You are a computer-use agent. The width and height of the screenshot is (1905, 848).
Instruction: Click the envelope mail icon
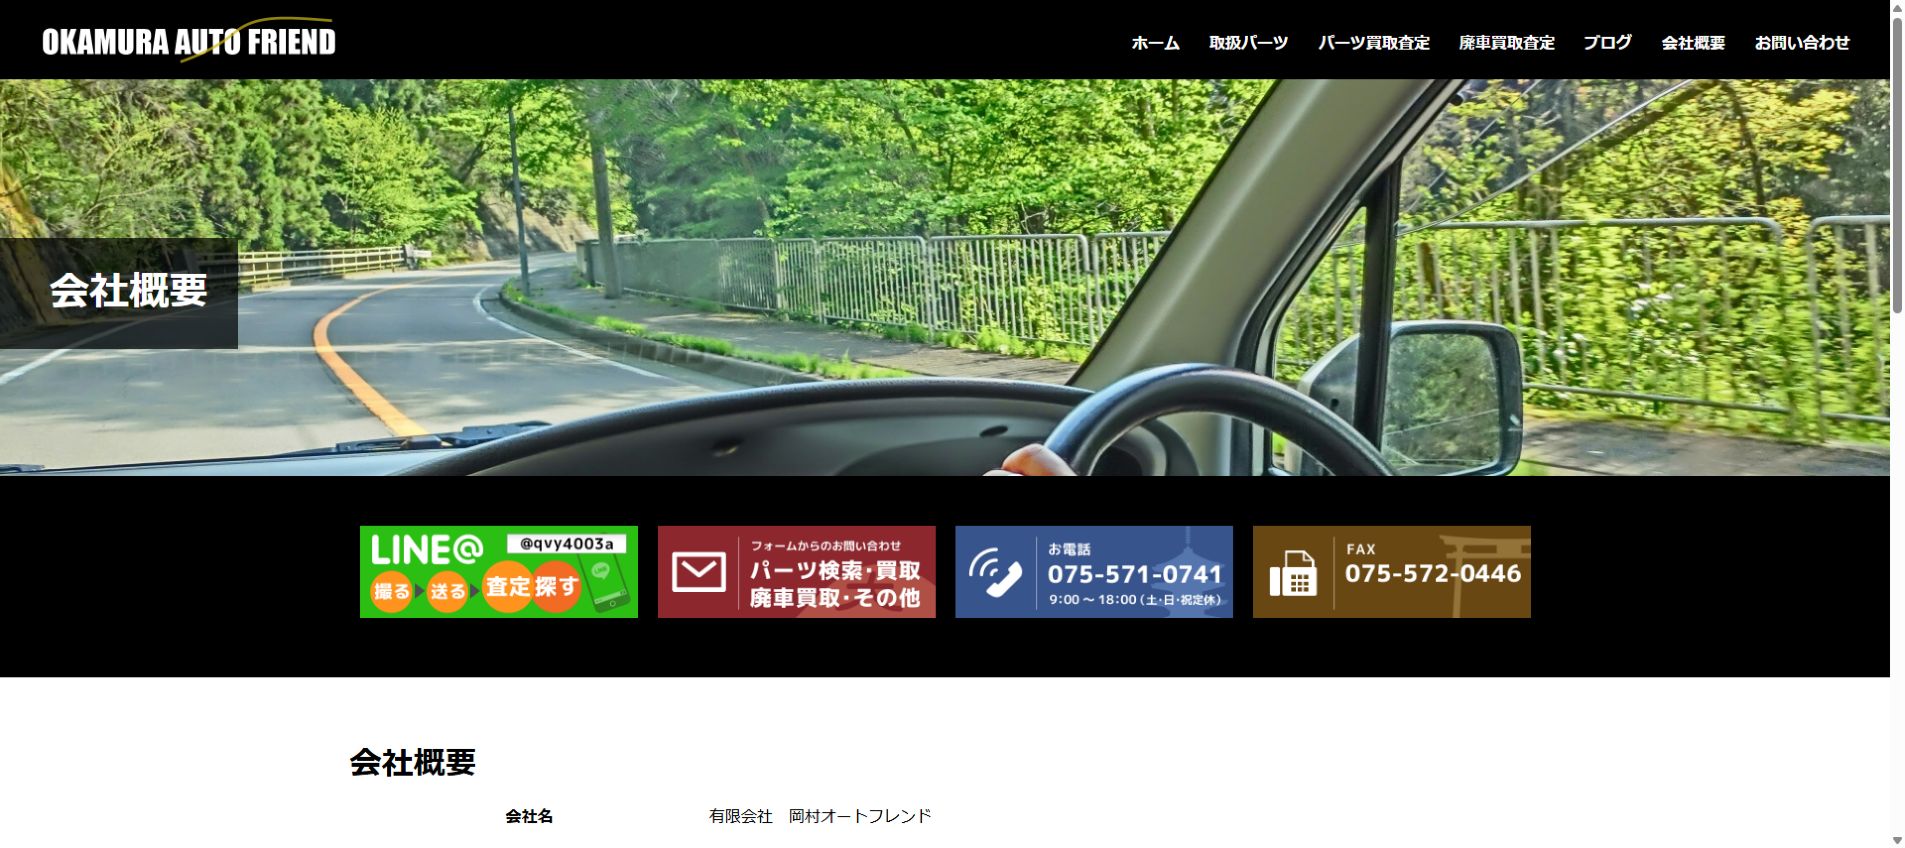699,572
